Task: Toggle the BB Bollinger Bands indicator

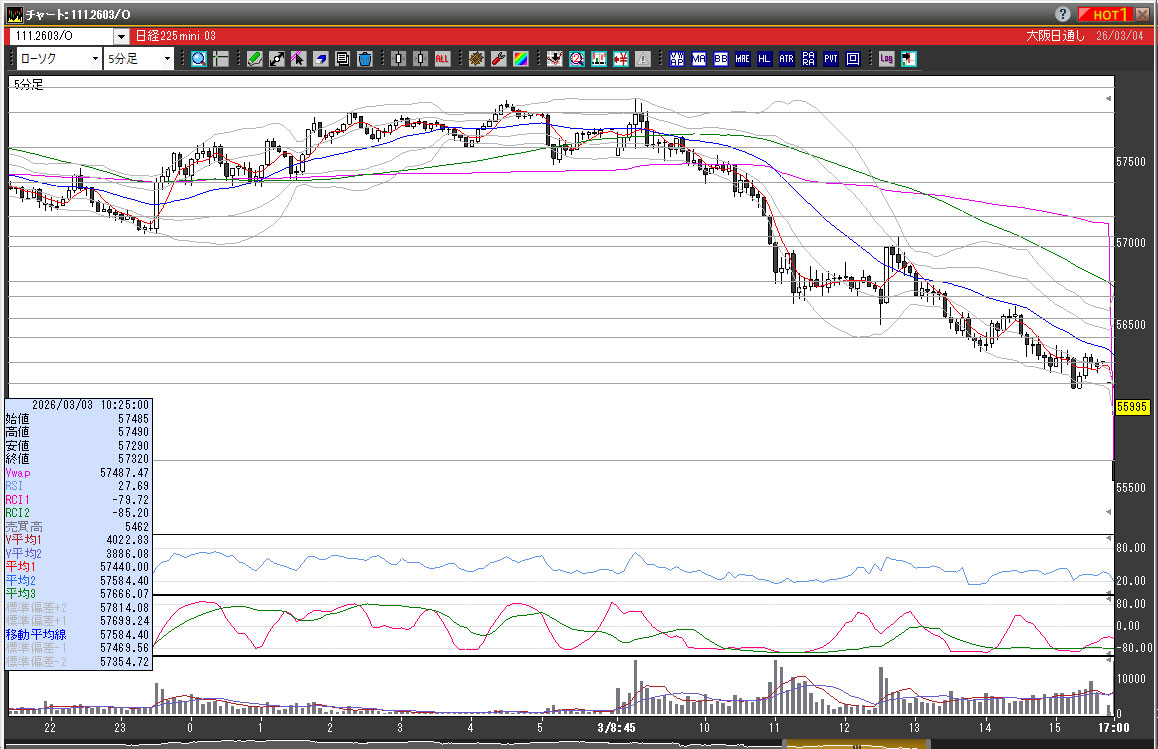Action: click(720, 59)
